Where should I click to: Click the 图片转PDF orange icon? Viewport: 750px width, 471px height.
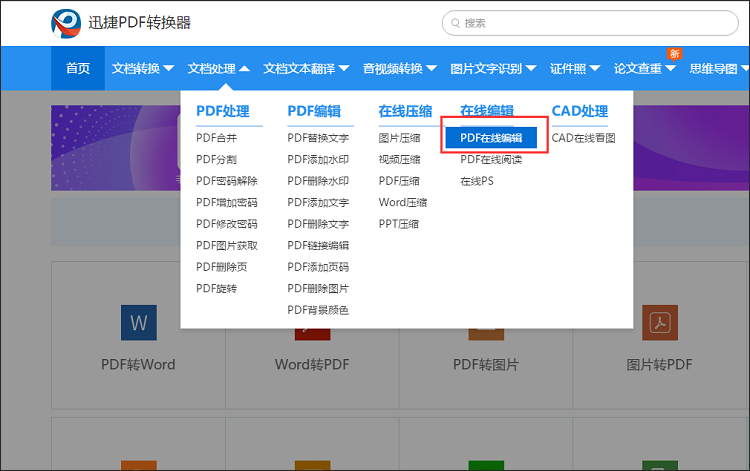tap(659, 323)
